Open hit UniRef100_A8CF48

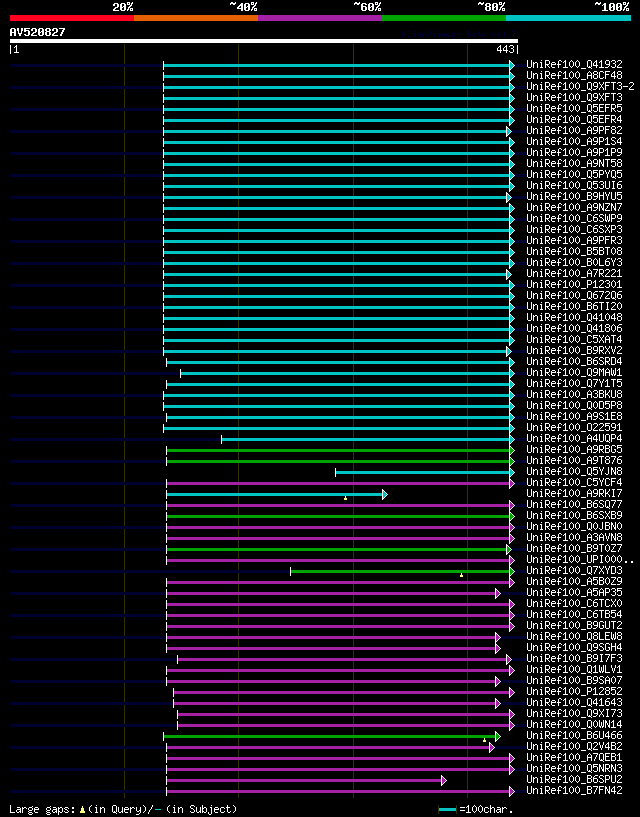click(574, 76)
